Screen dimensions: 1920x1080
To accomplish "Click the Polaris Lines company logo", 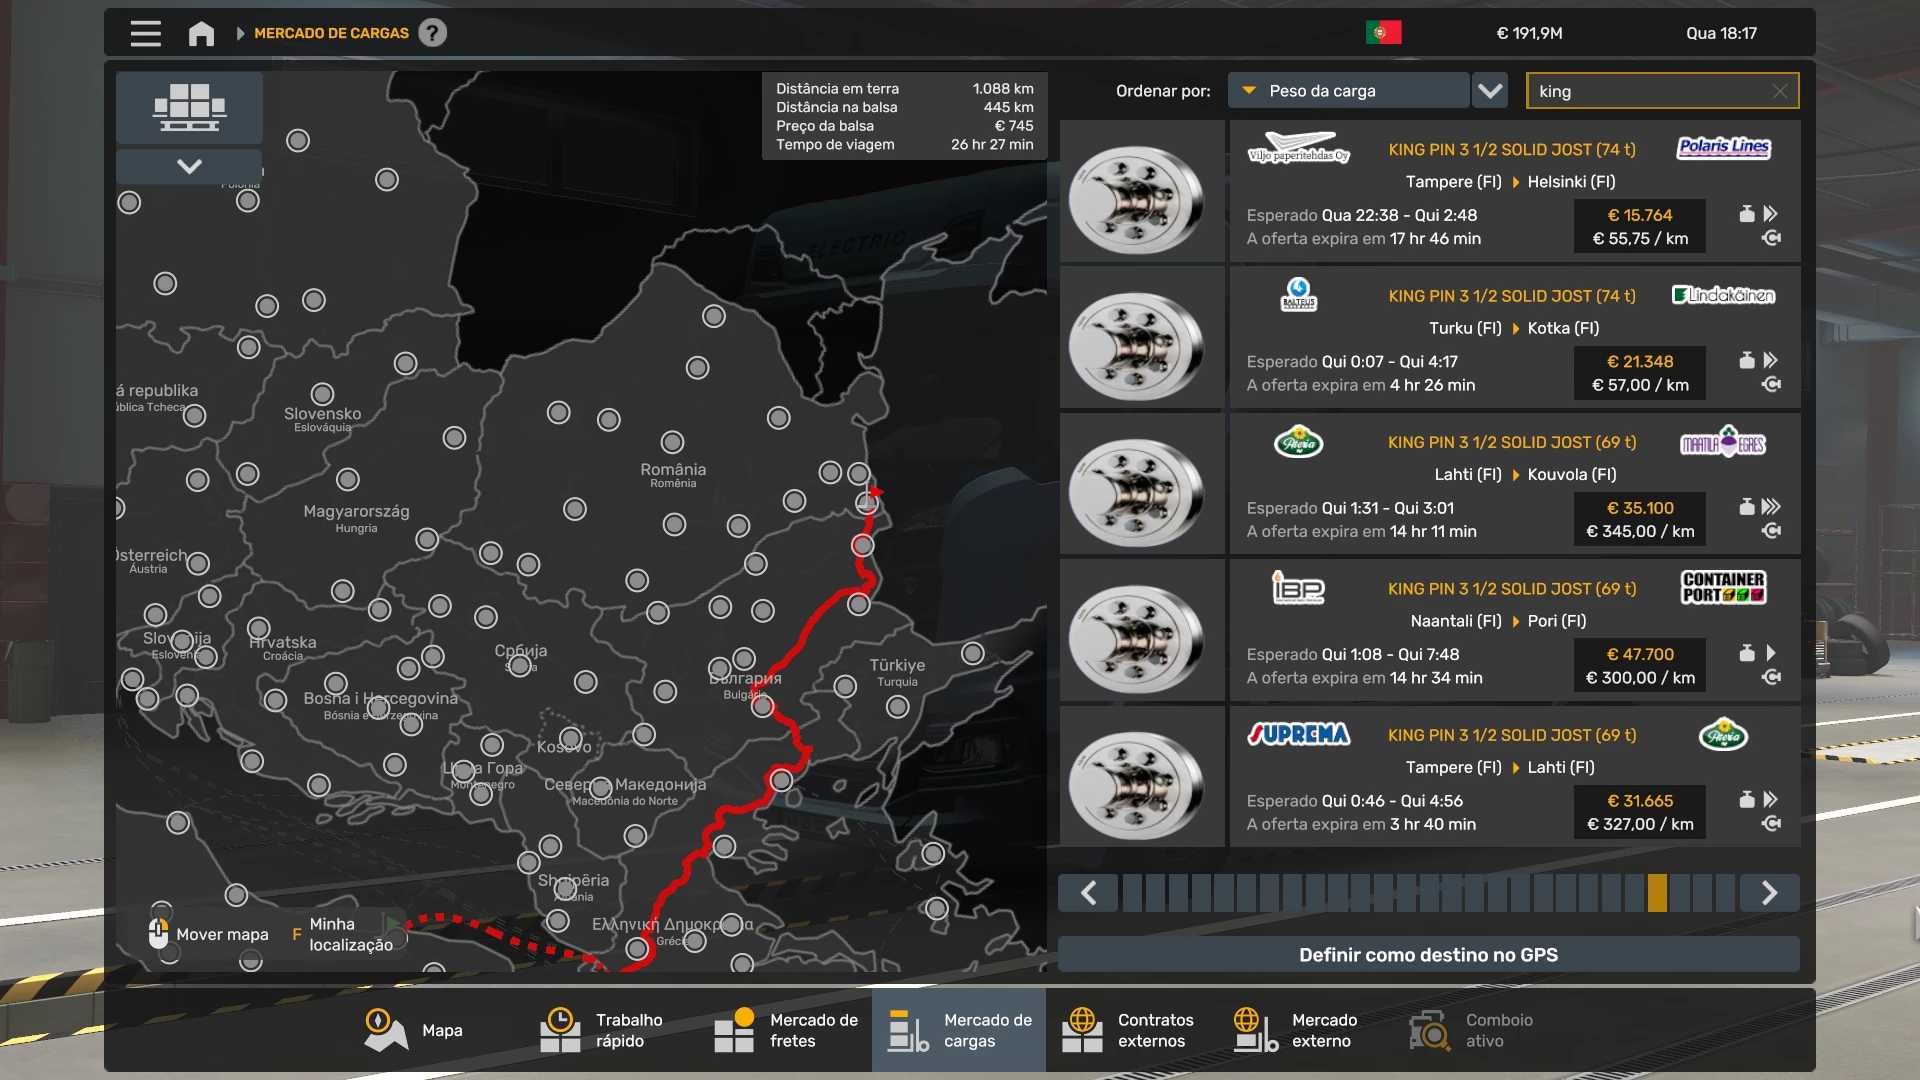I will pyautogui.click(x=1722, y=148).
